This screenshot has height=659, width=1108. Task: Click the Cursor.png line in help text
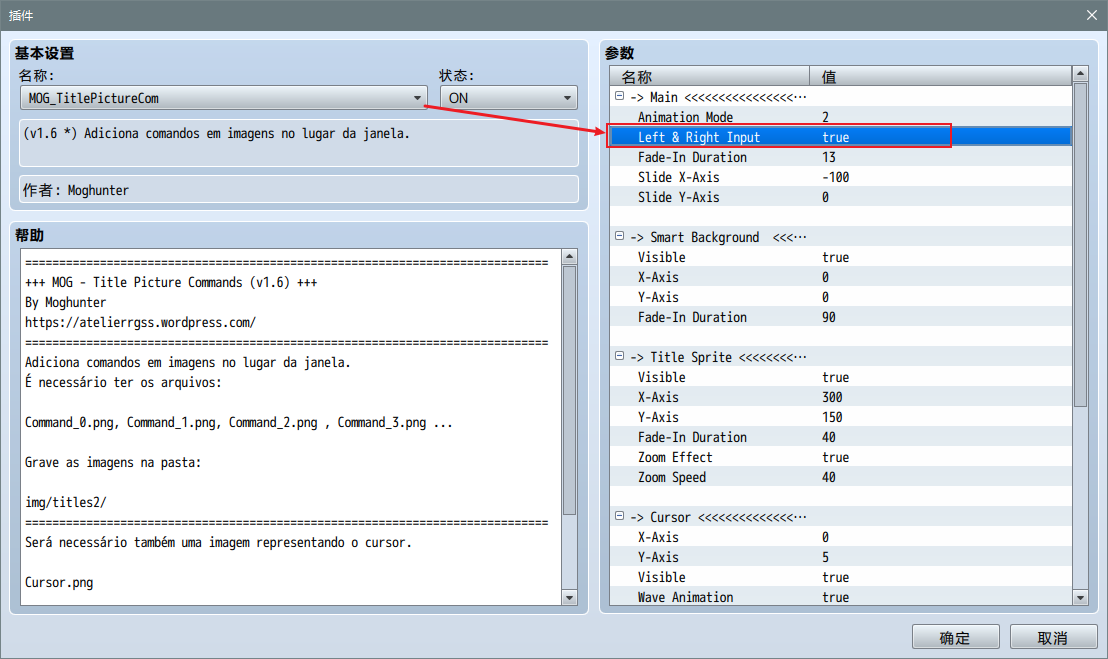(x=59, y=582)
